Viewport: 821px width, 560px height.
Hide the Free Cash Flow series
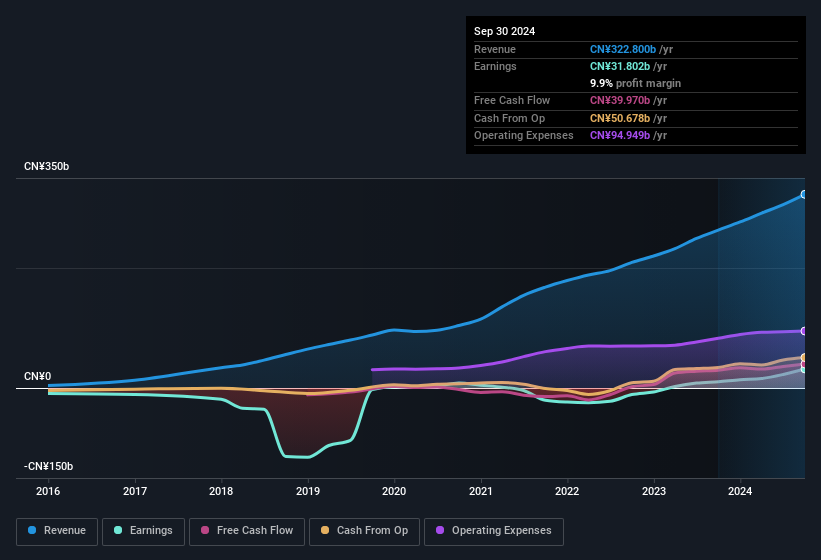click(x=245, y=531)
